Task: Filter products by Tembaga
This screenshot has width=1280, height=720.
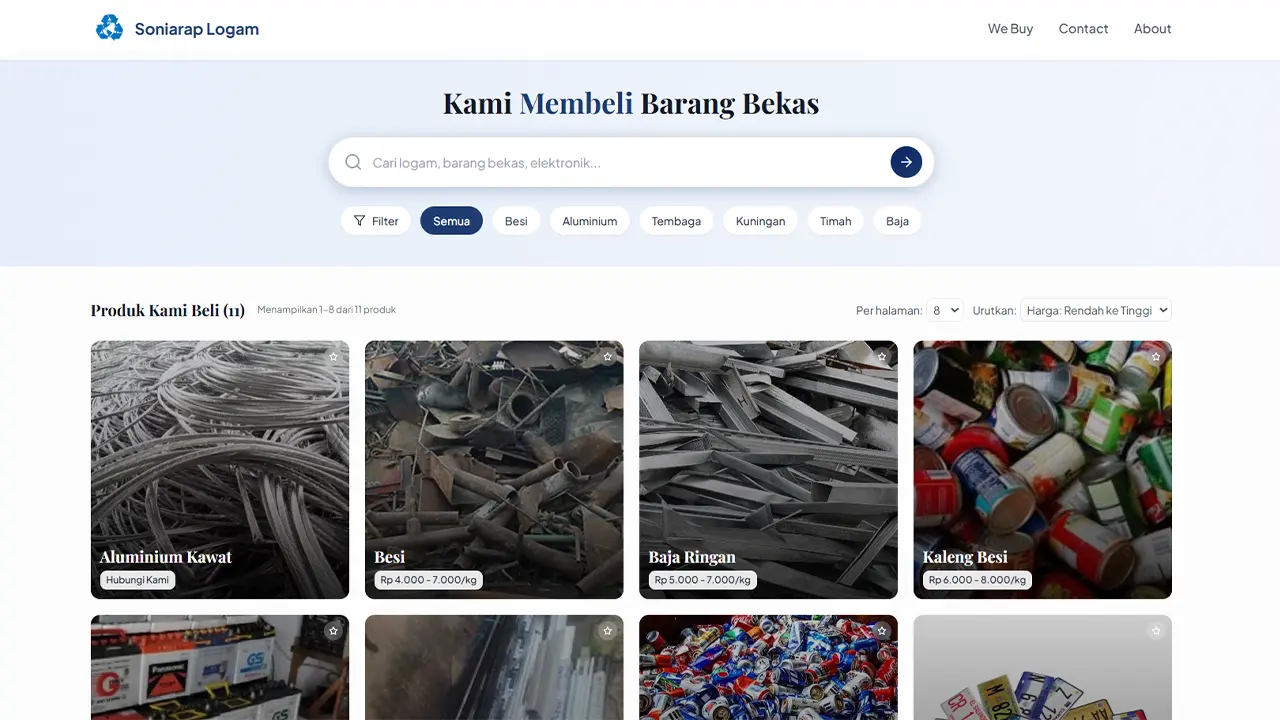Action: point(676,221)
